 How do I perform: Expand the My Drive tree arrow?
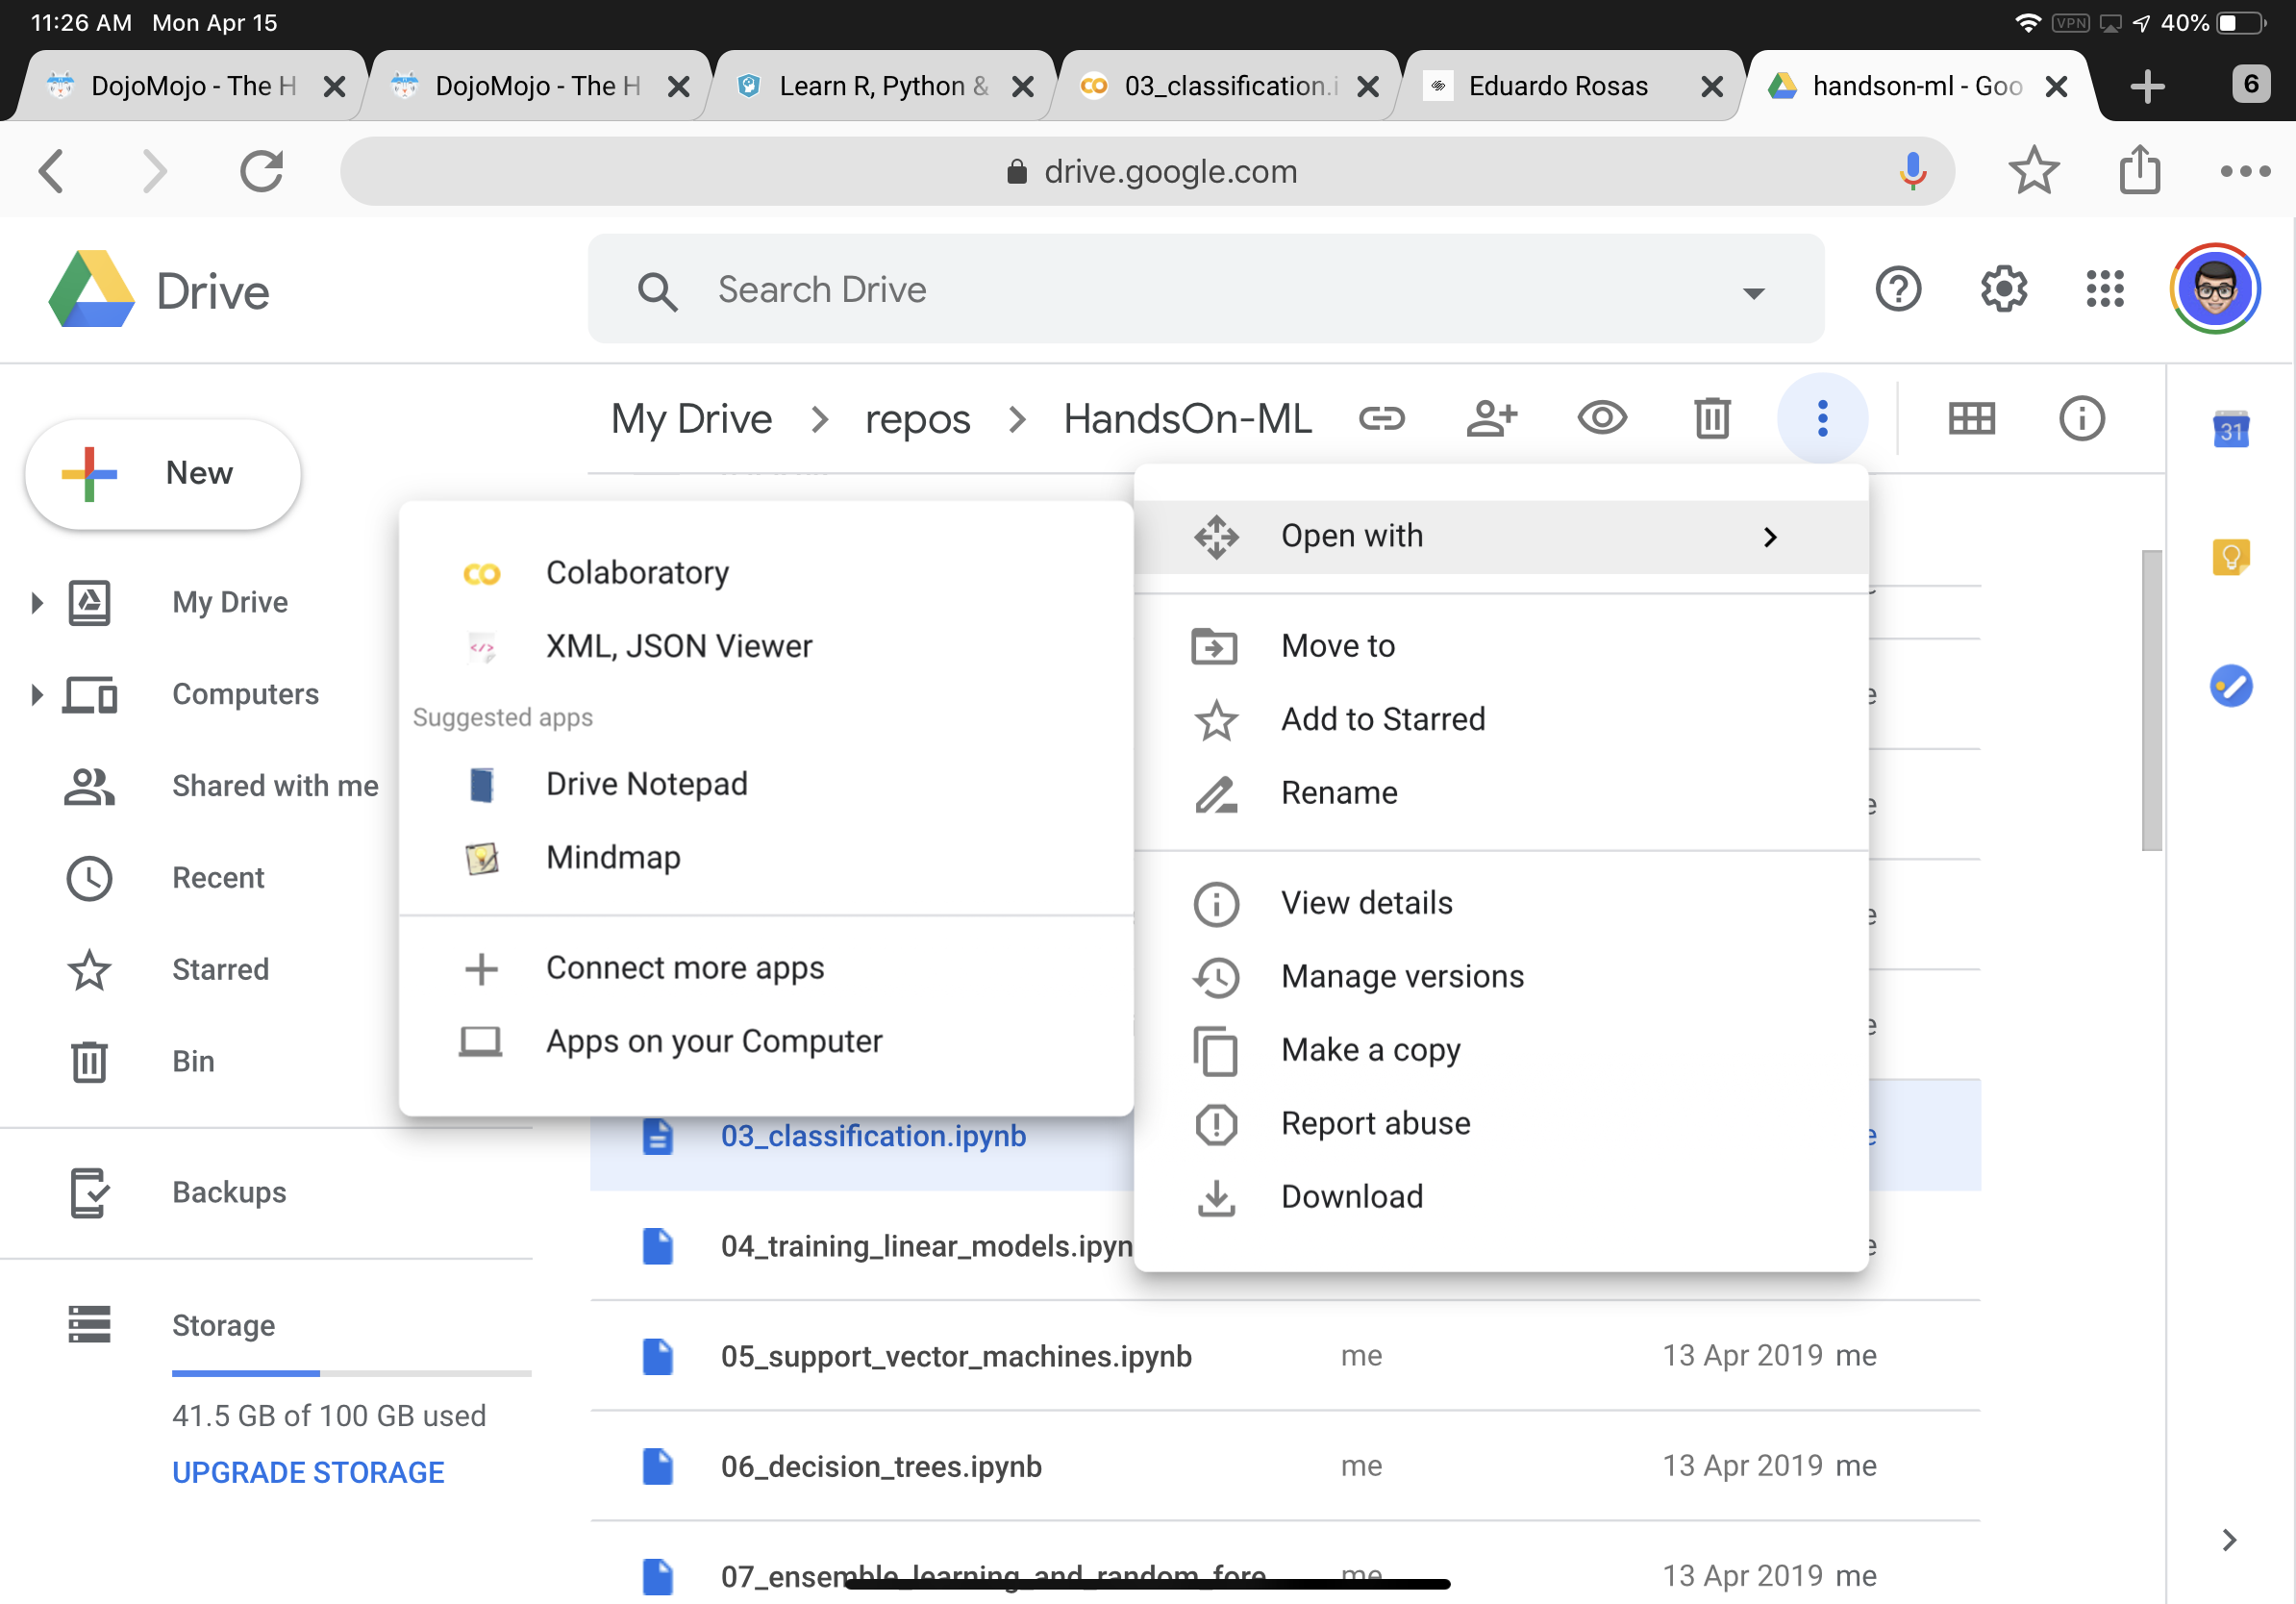tap(37, 602)
